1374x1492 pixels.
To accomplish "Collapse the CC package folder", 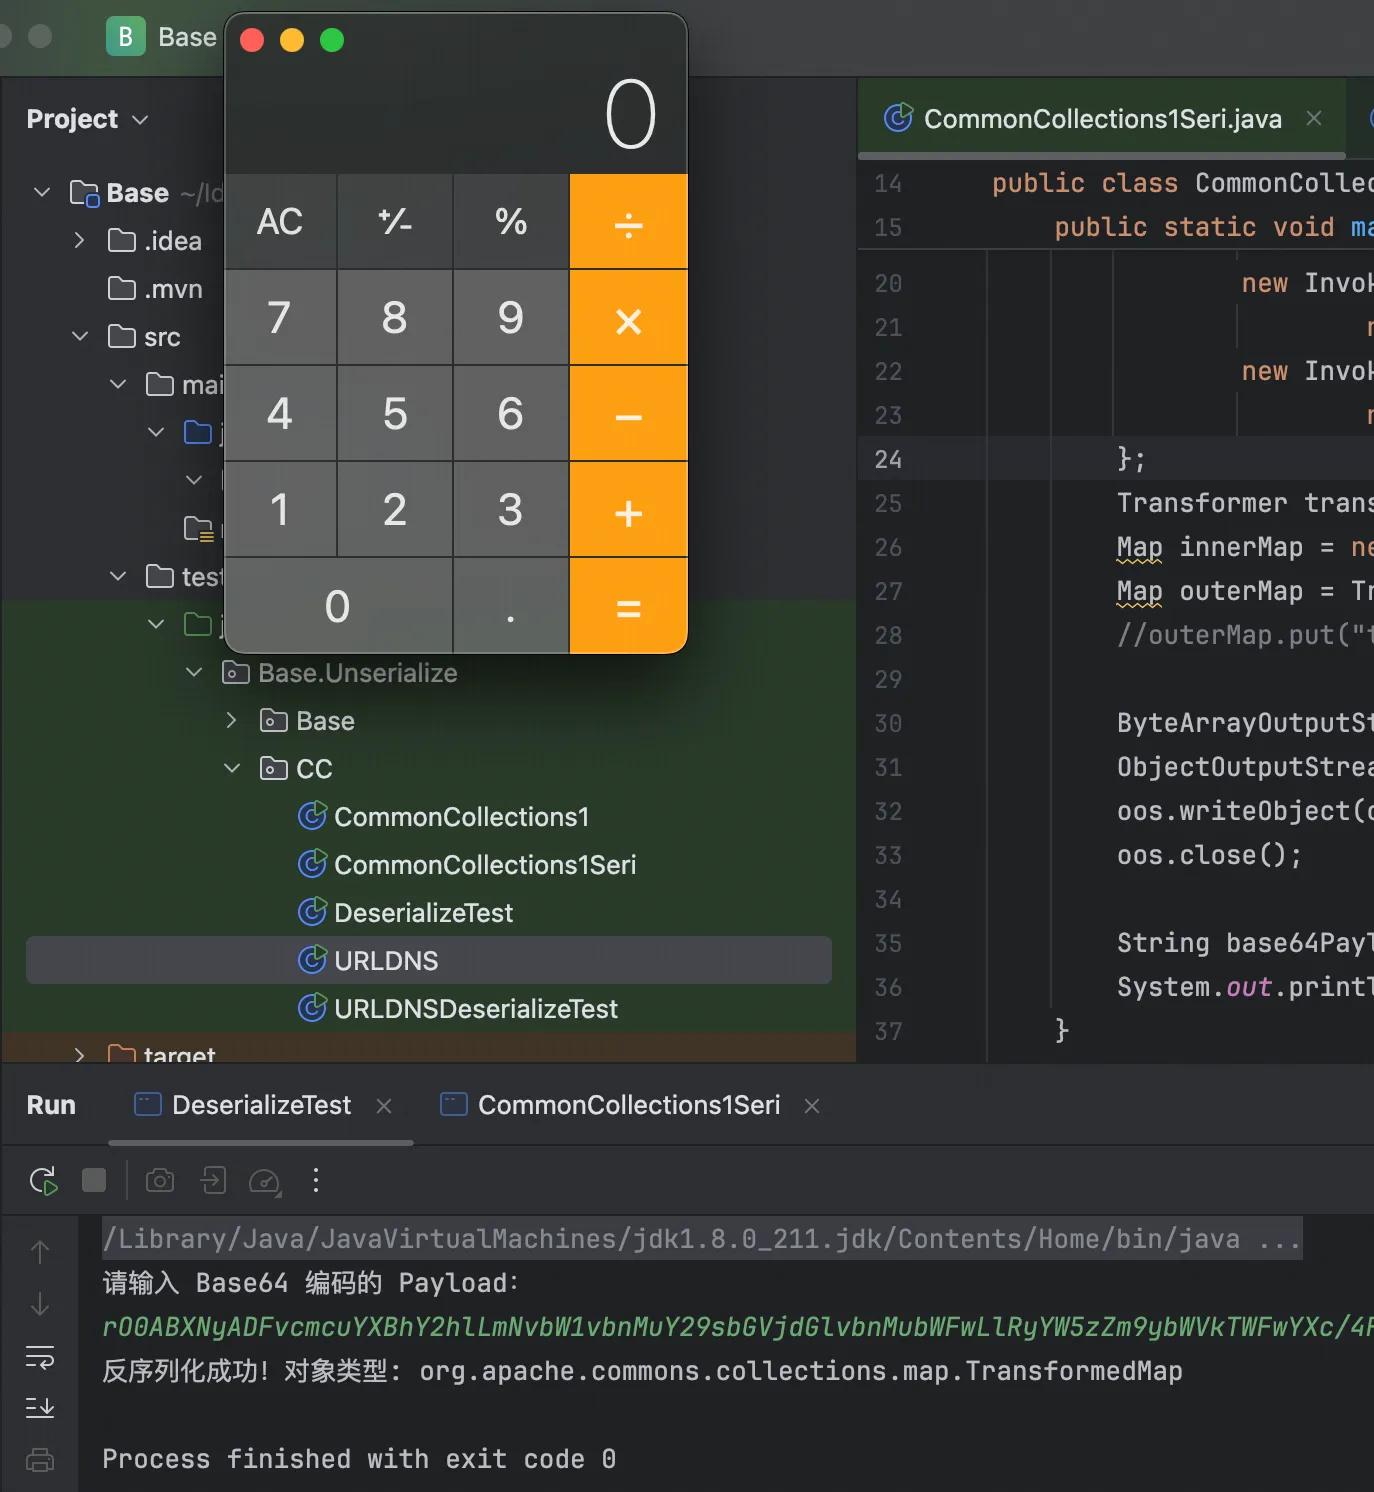I will [232, 768].
